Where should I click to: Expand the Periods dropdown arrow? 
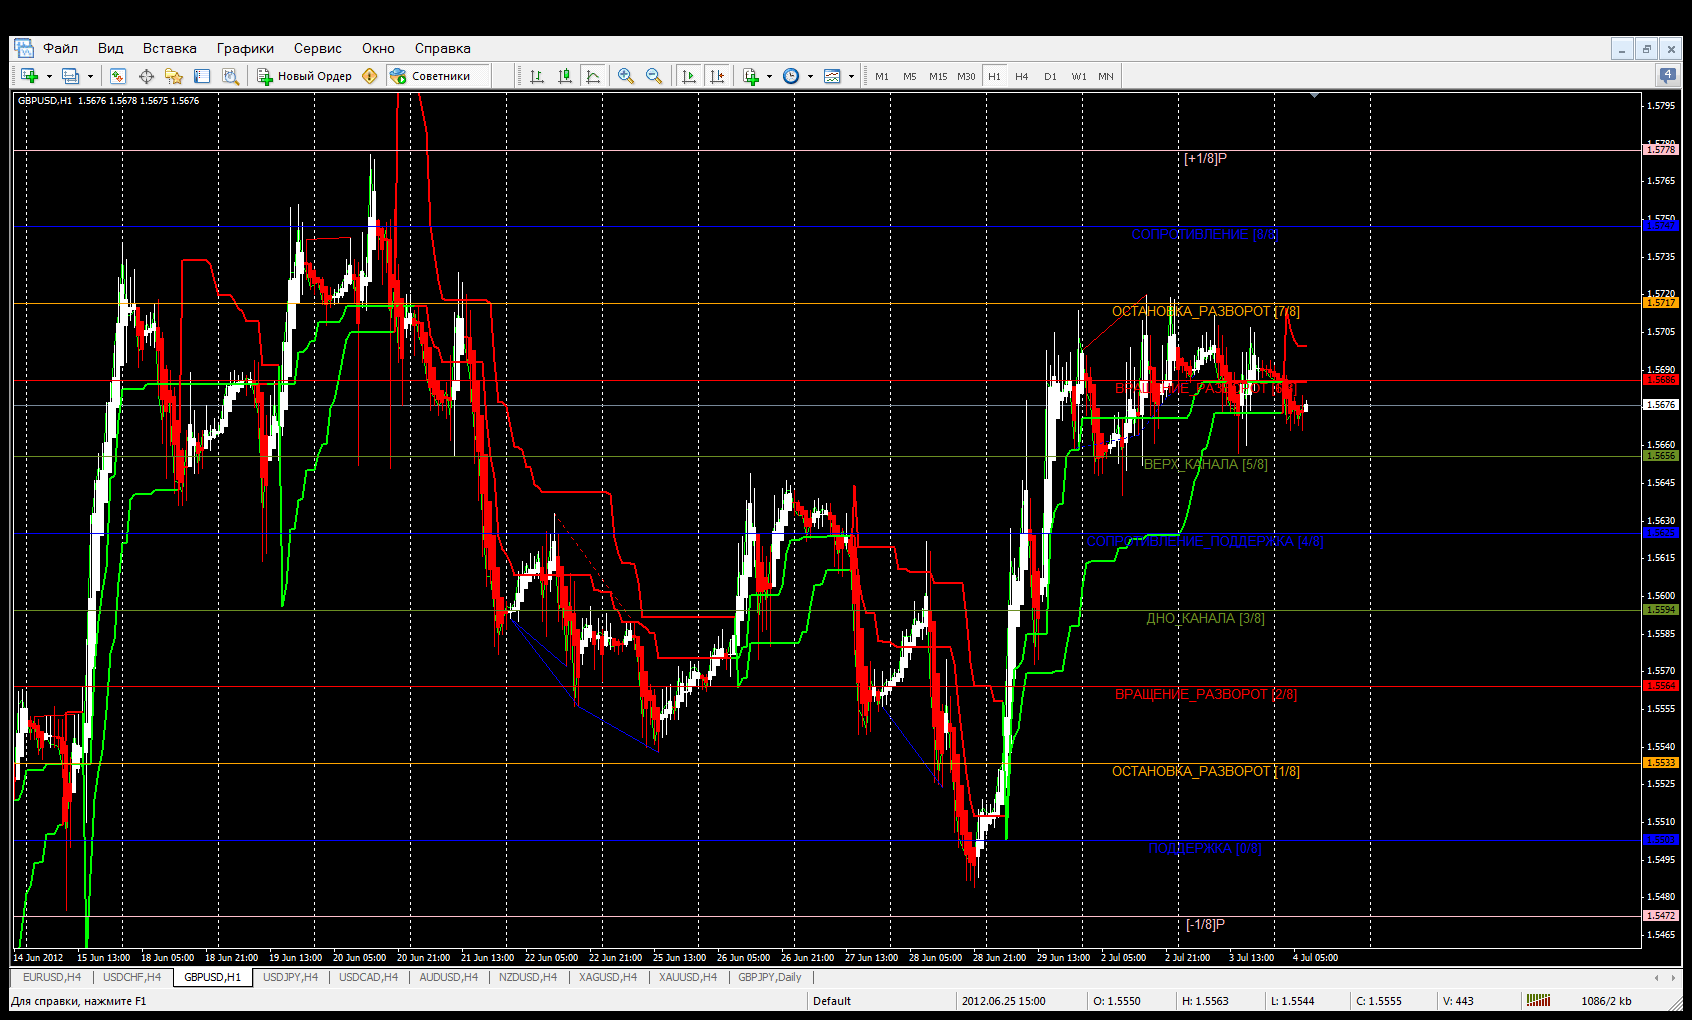point(810,76)
